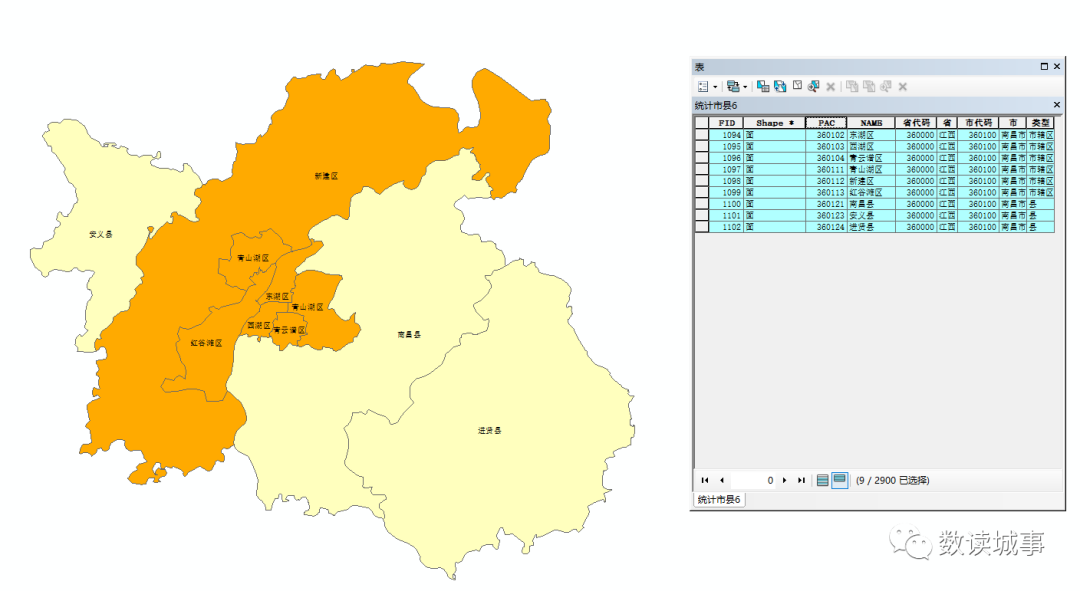Click the NAME cell 红谷滩区 in the table
The width and height of the screenshot is (1080, 591).
tap(871, 192)
